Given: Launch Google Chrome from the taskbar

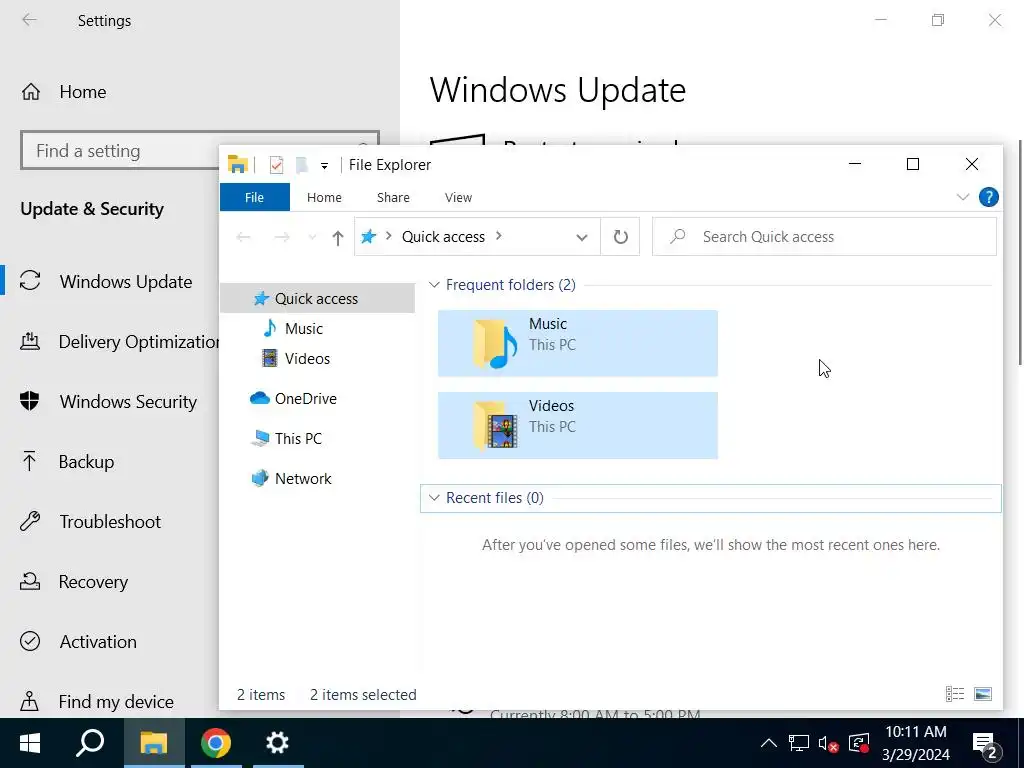Looking at the screenshot, I should point(216,743).
